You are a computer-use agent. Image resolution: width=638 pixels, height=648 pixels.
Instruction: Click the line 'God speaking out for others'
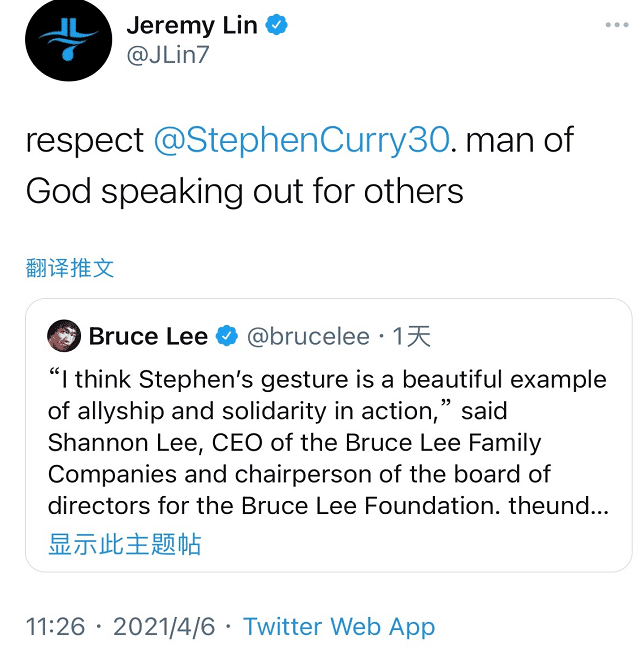point(244,190)
